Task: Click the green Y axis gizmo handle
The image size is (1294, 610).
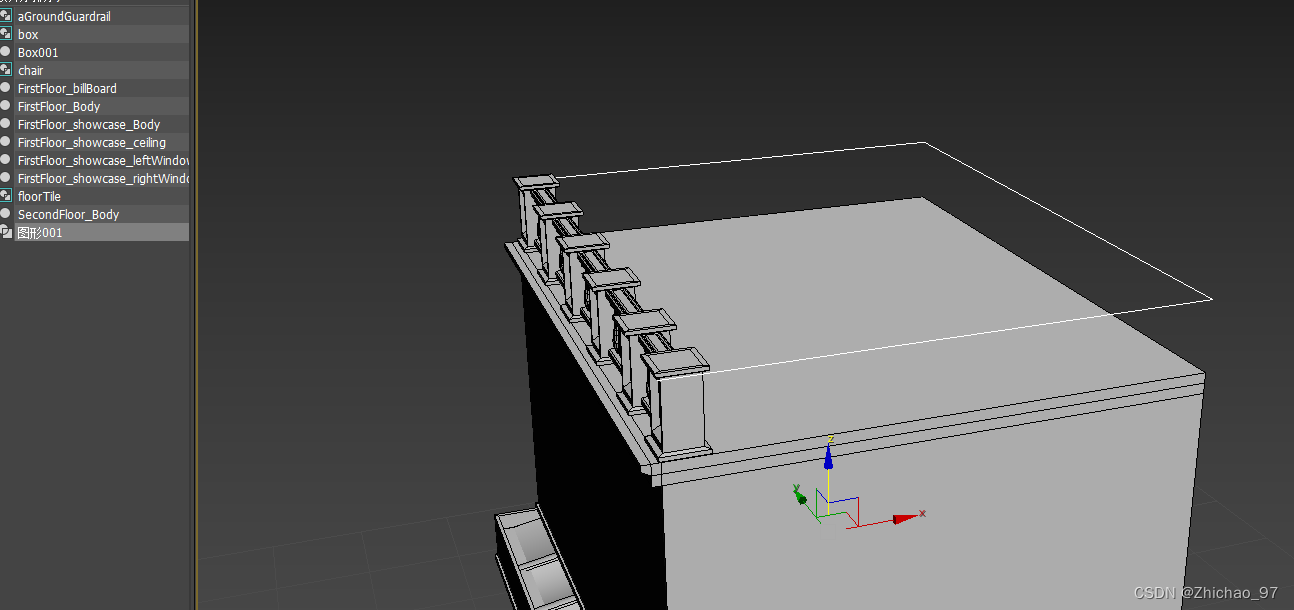Action: click(799, 496)
